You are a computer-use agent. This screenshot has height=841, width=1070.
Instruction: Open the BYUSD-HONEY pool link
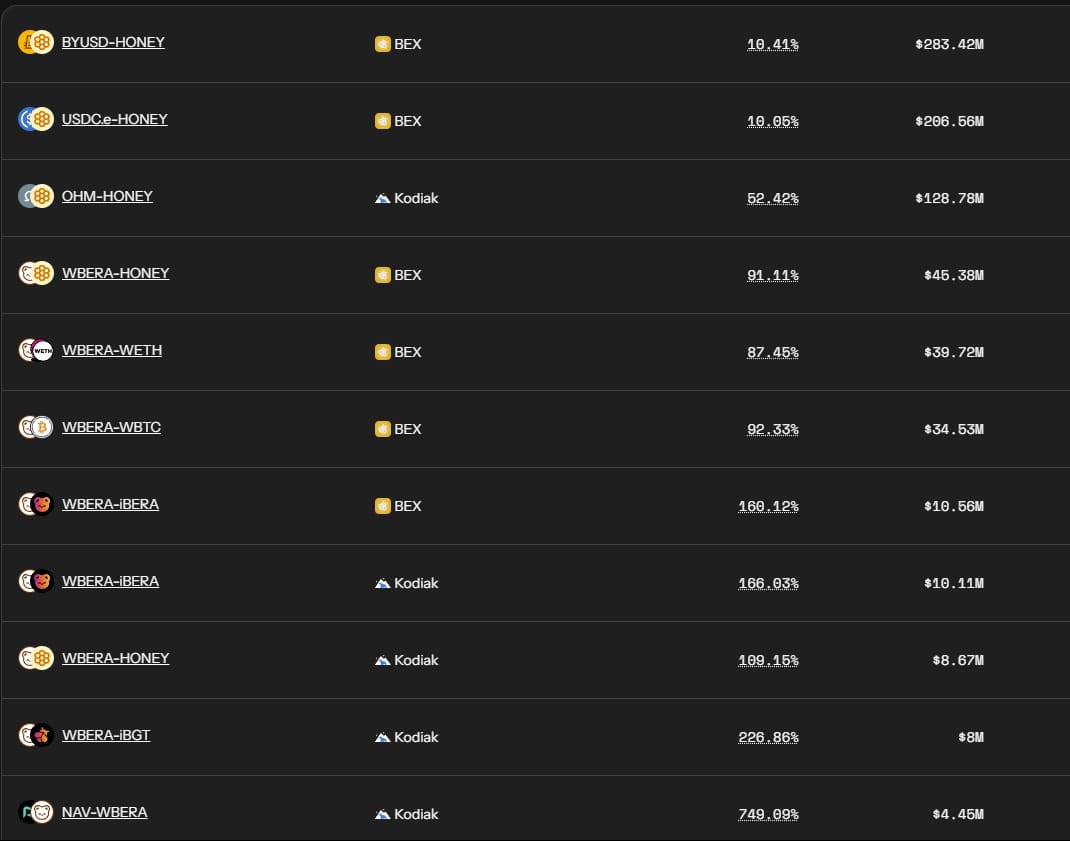click(113, 42)
